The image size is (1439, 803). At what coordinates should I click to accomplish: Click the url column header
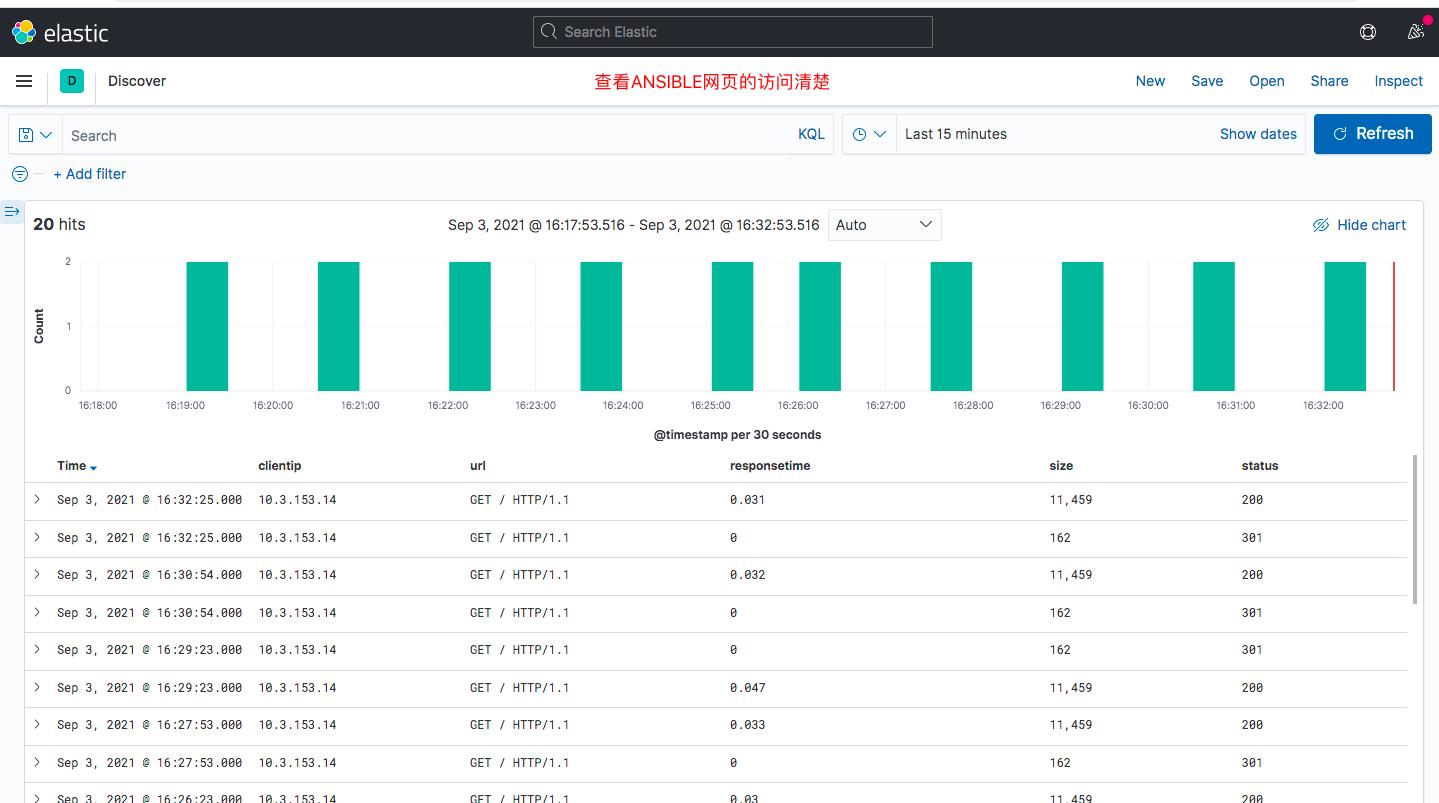[478, 466]
